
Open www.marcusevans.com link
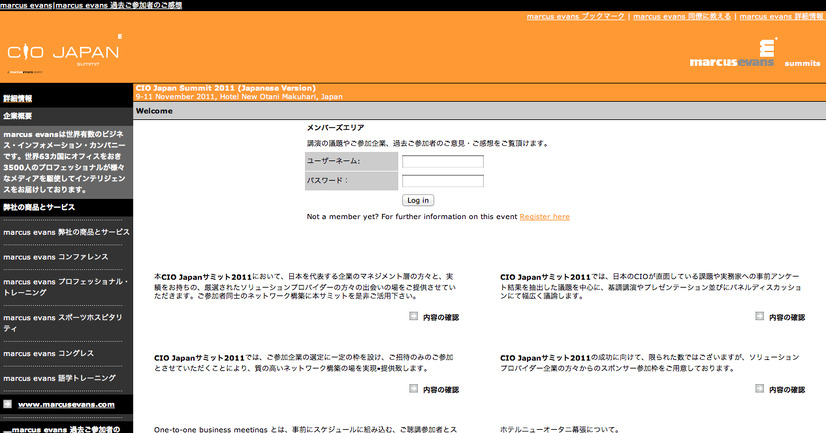[x=66, y=405]
